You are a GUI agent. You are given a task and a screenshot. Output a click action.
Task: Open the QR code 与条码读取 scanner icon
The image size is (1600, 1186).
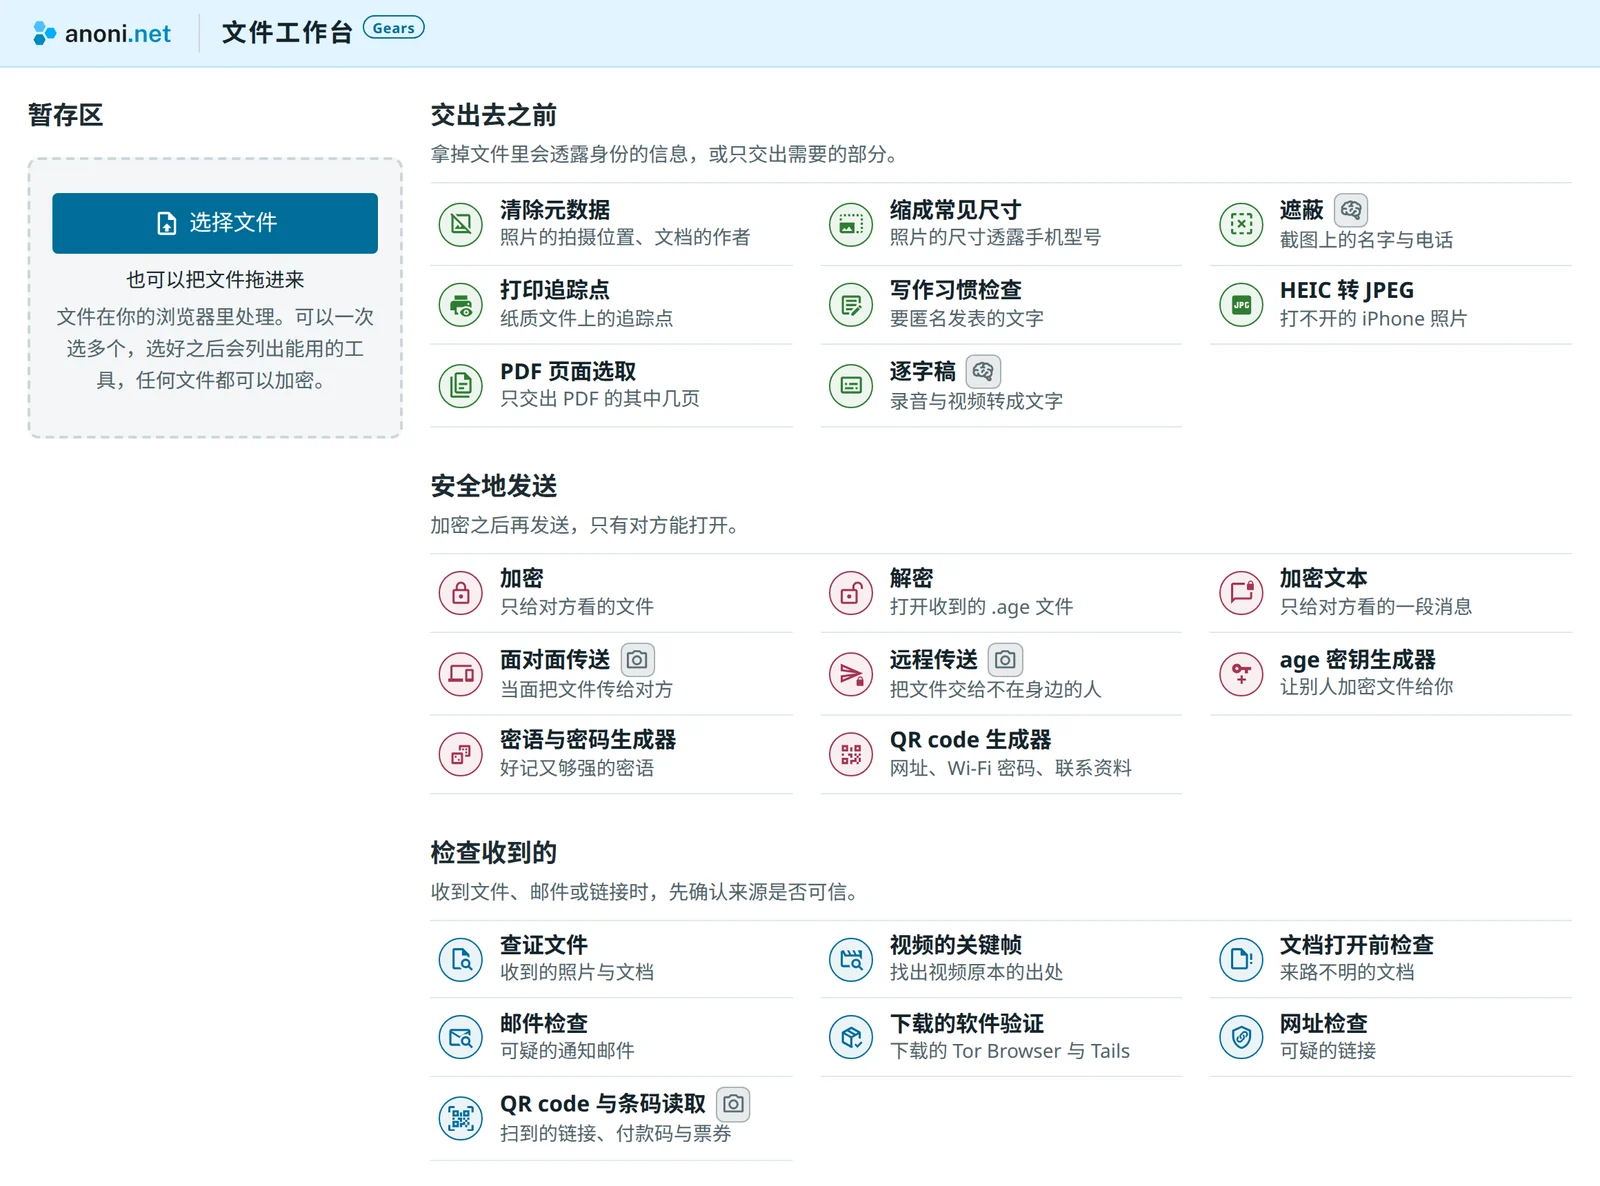[461, 1119]
